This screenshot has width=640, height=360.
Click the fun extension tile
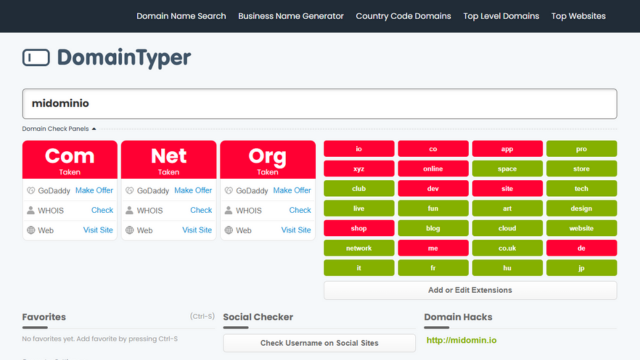[433, 209]
